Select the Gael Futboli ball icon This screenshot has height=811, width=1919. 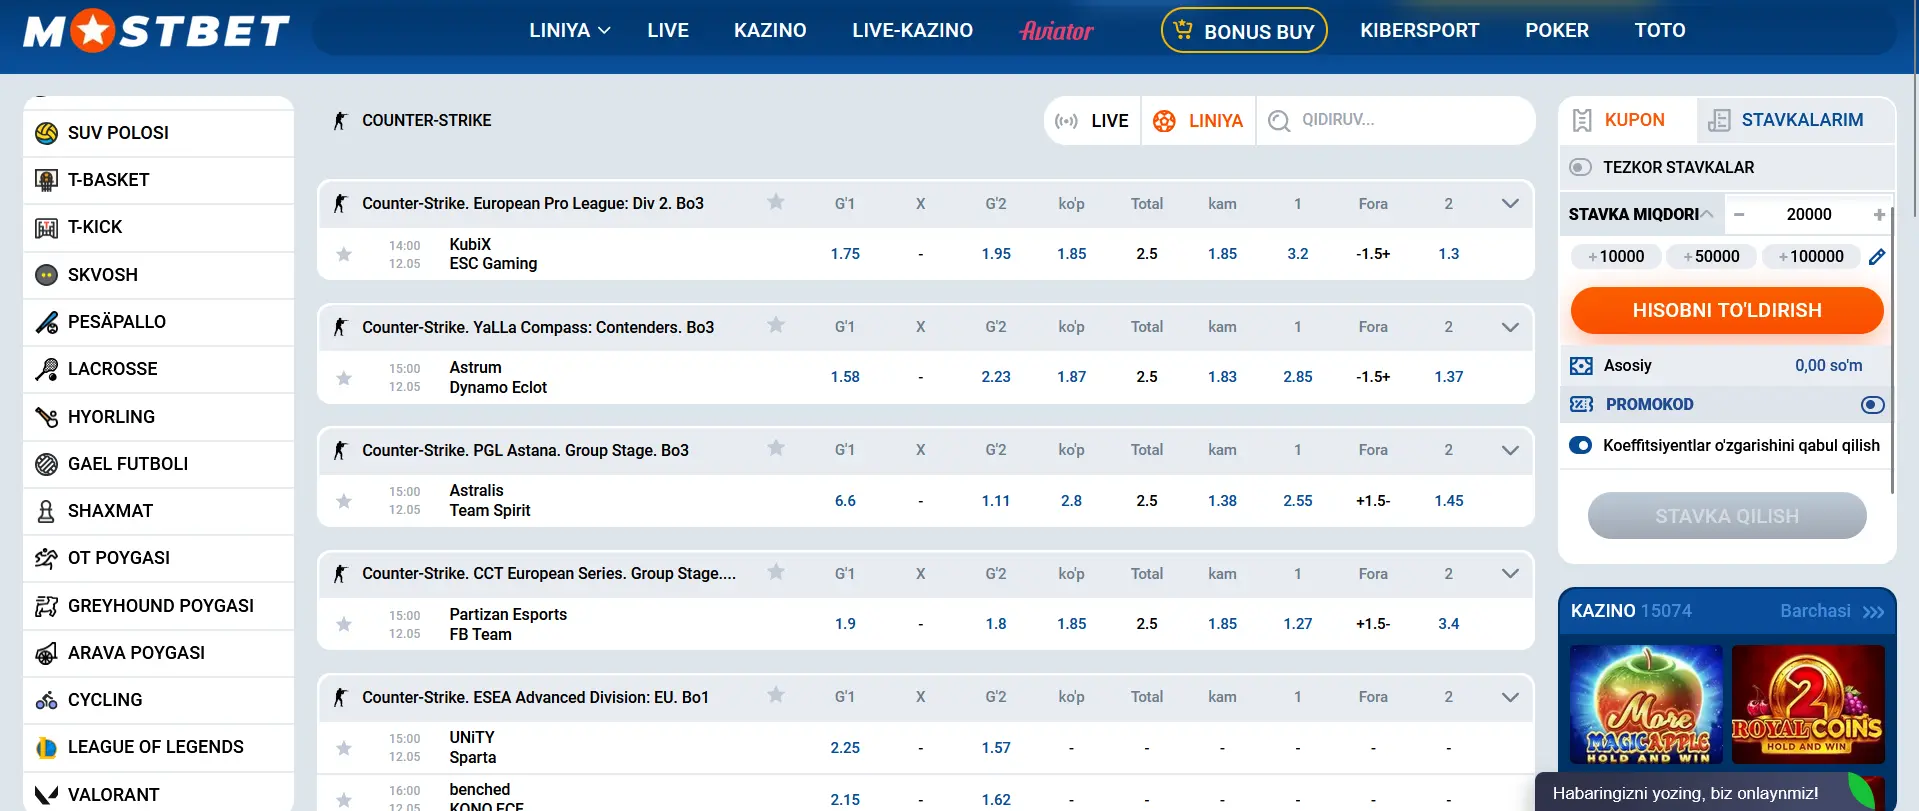[x=46, y=464]
